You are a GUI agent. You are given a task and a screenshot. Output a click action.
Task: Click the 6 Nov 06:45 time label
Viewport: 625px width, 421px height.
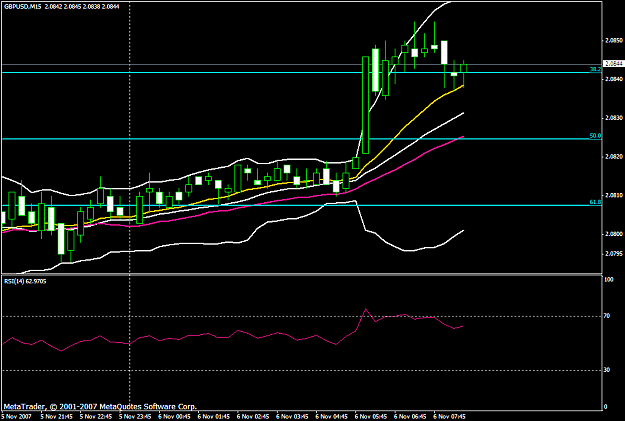(411, 416)
